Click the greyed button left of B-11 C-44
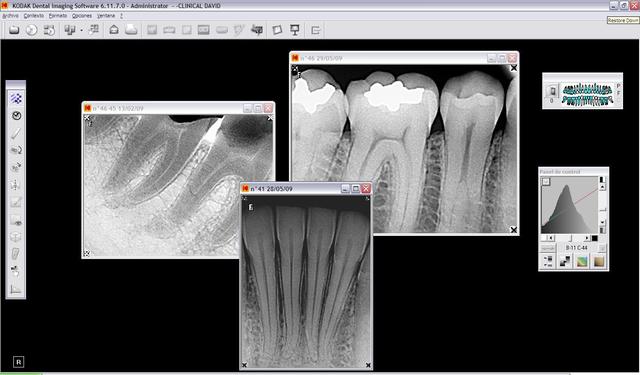Screen dimensions: 640x375 click(548, 248)
